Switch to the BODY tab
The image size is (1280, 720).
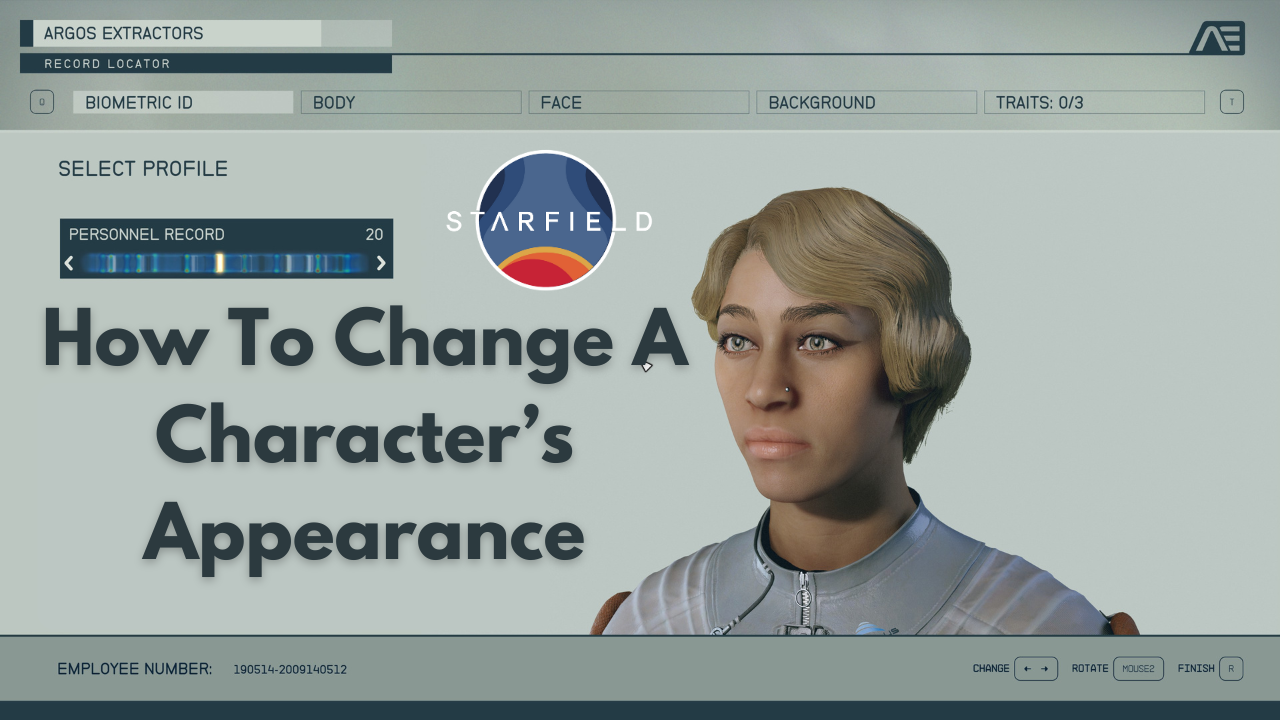tap(411, 102)
